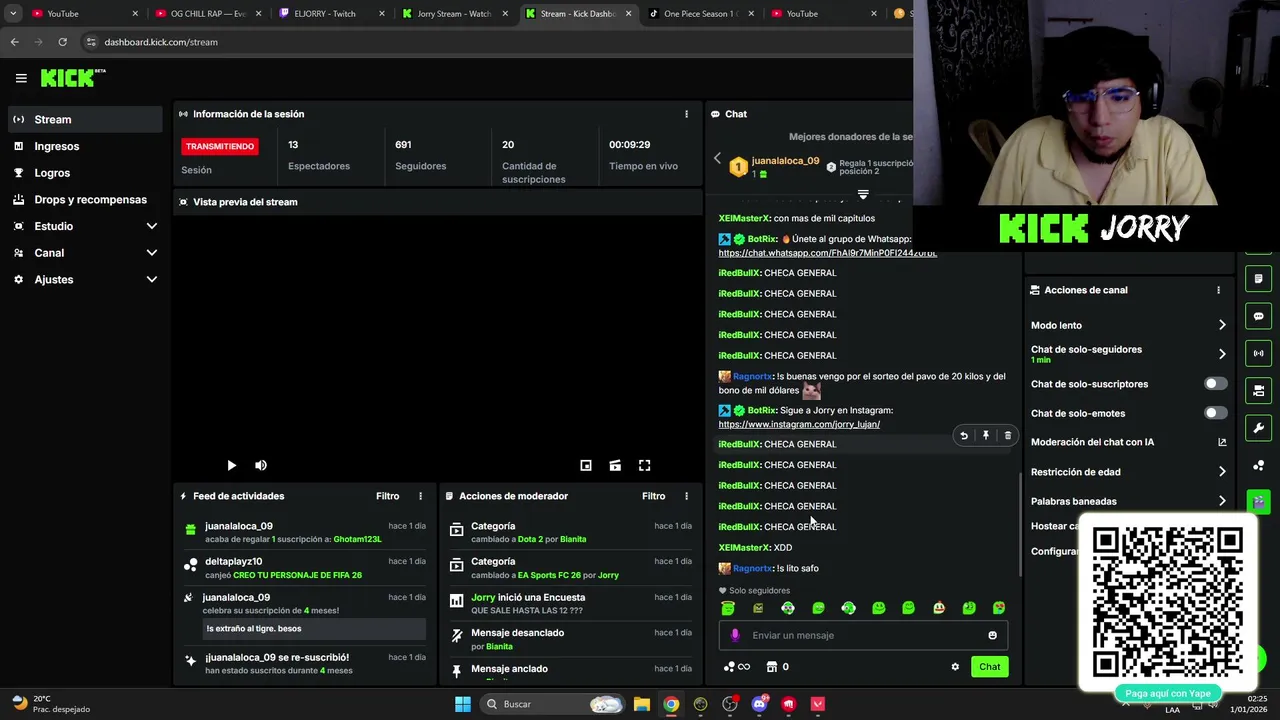This screenshot has height=720, width=1280.
Task: Open Acciones de moderador options menu
Action: click(x=686, y=496)
